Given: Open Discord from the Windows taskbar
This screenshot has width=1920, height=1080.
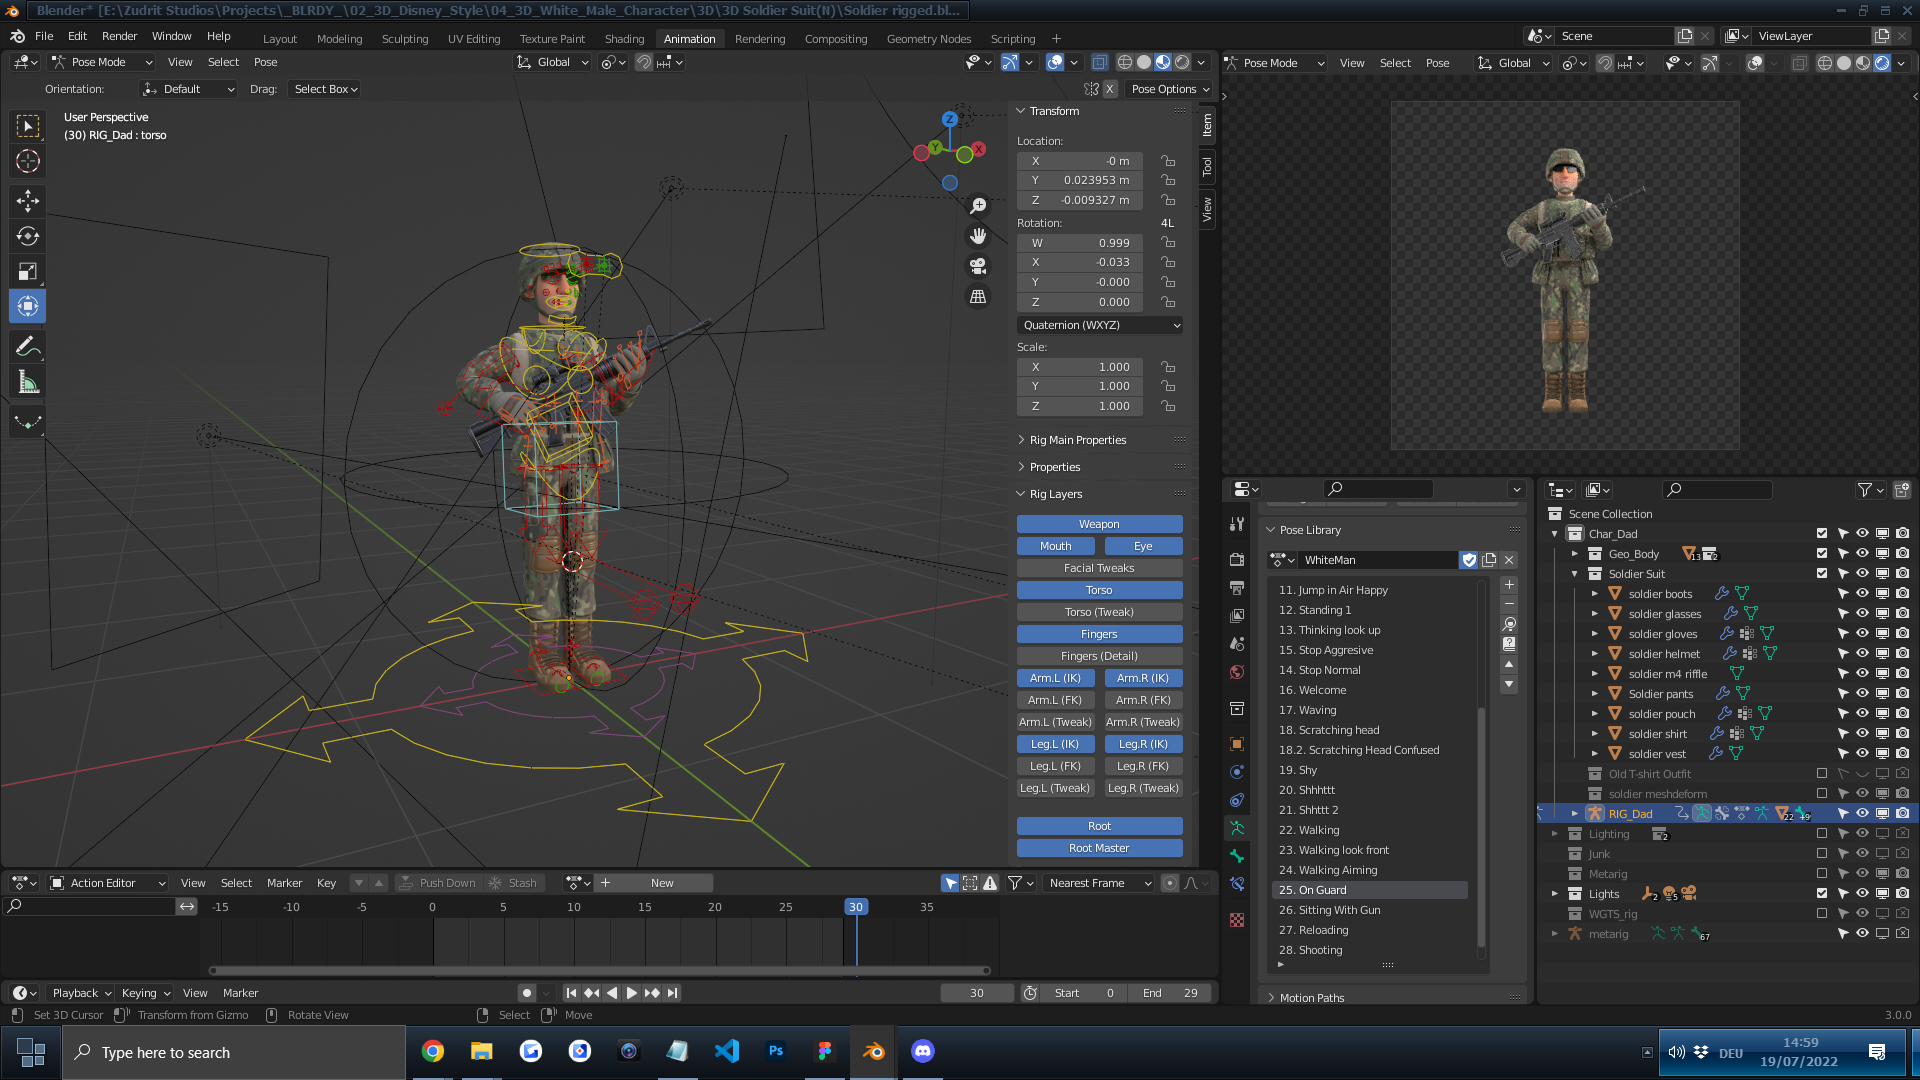Looking at the screenshot, I should 922,1051.
